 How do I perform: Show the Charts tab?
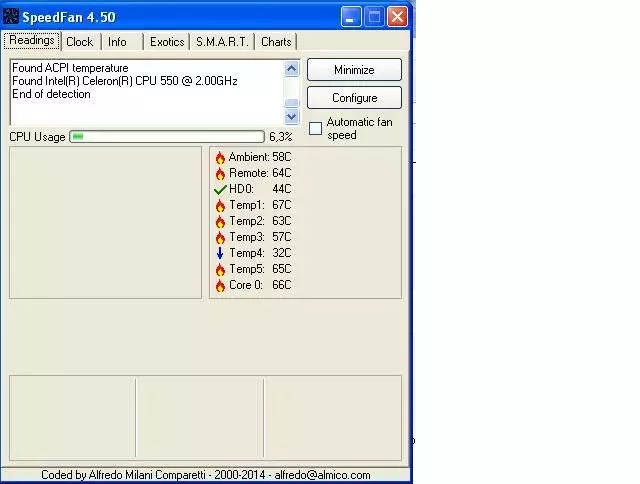coord(276,42)
